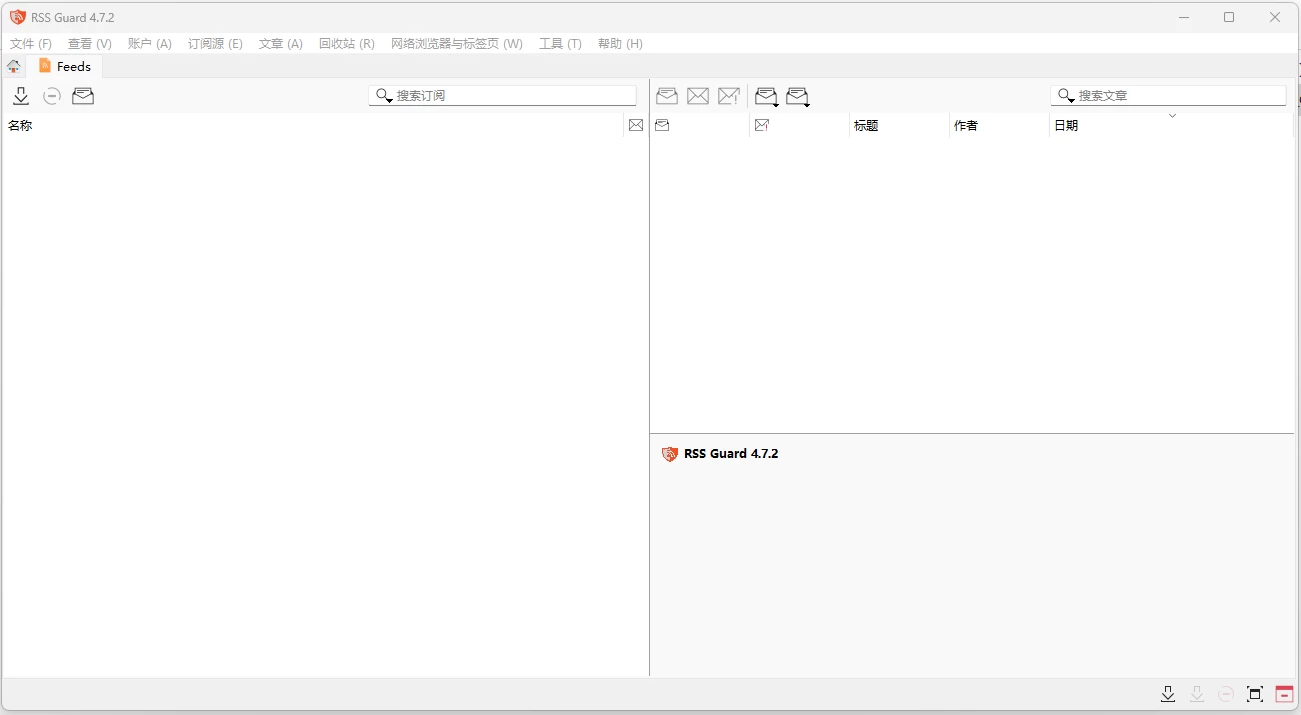The width and height of the screenshot is (1301, 715).
Task: Mark article unread via crossed envelope icon
Action: coord(698,96)
